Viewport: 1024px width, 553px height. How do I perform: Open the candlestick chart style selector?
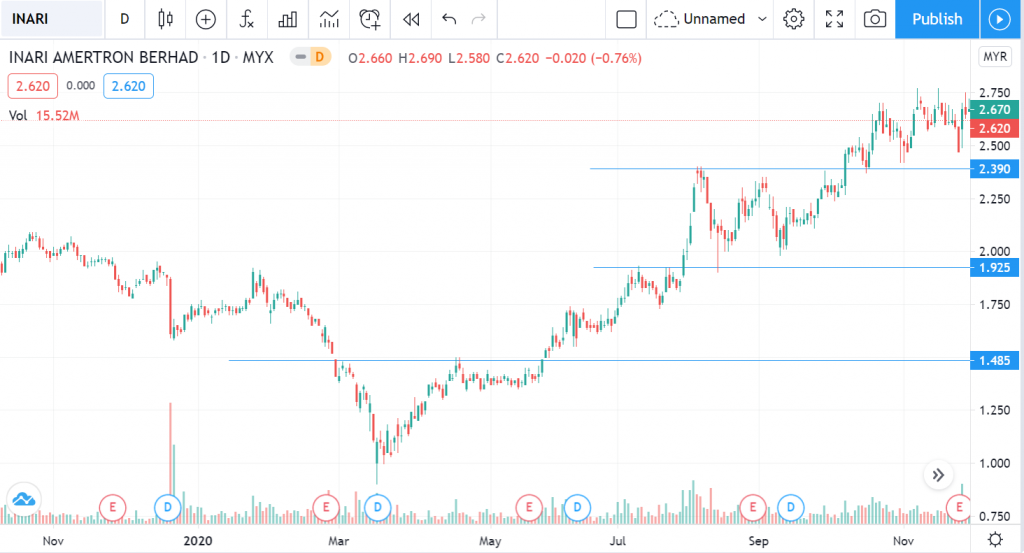point(165,19)
